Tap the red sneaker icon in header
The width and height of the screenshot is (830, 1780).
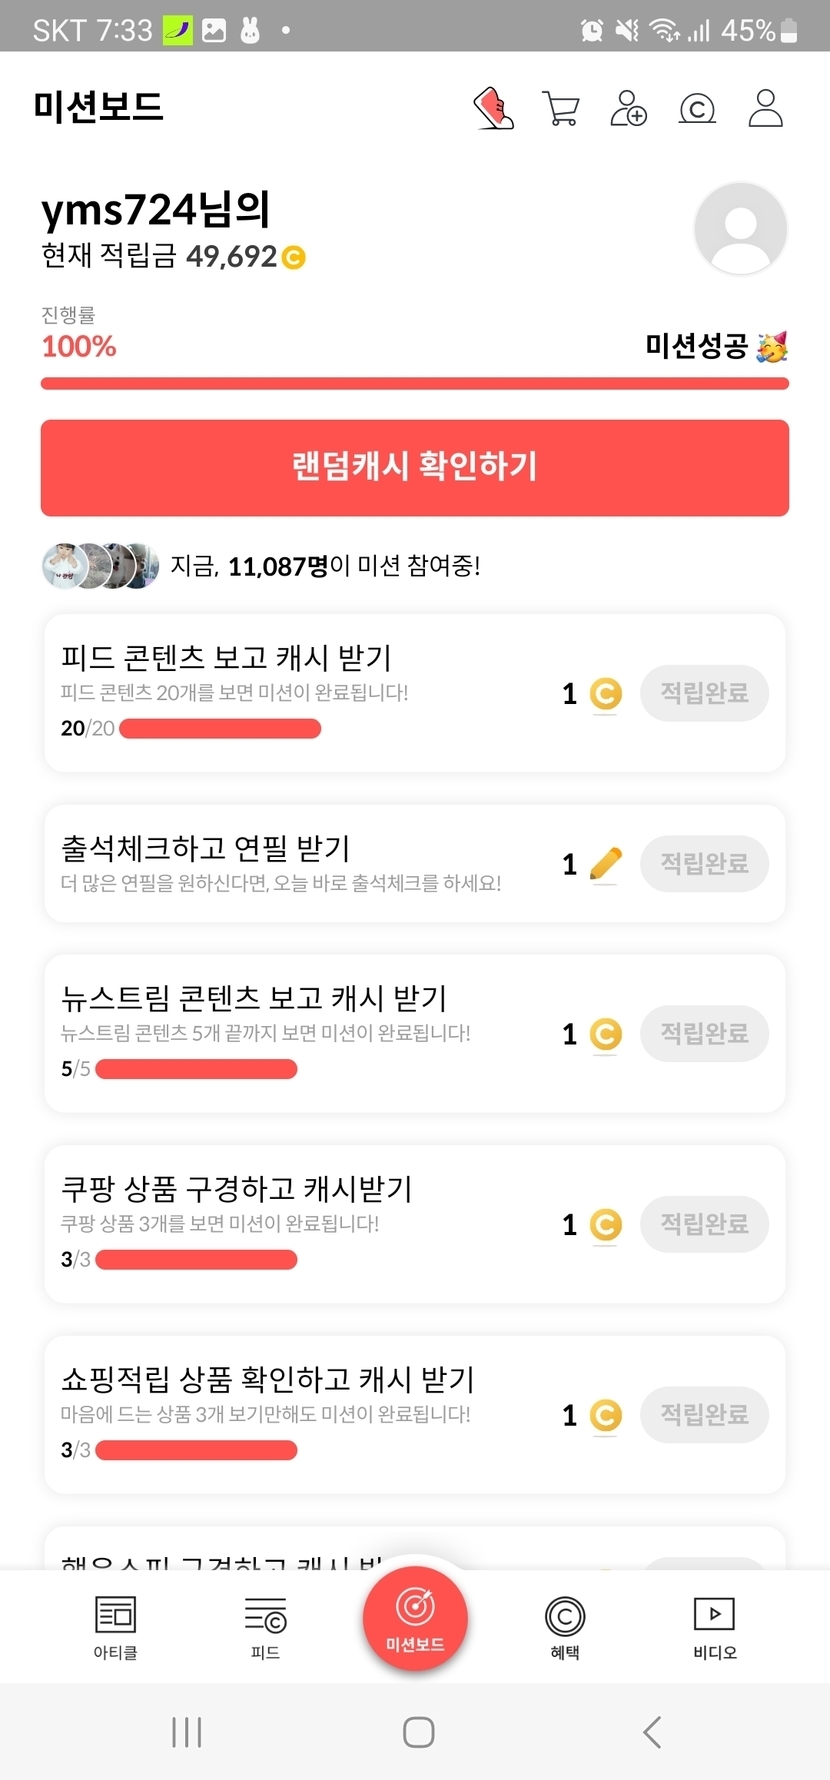pyautogui.click(x=493, y=108)
